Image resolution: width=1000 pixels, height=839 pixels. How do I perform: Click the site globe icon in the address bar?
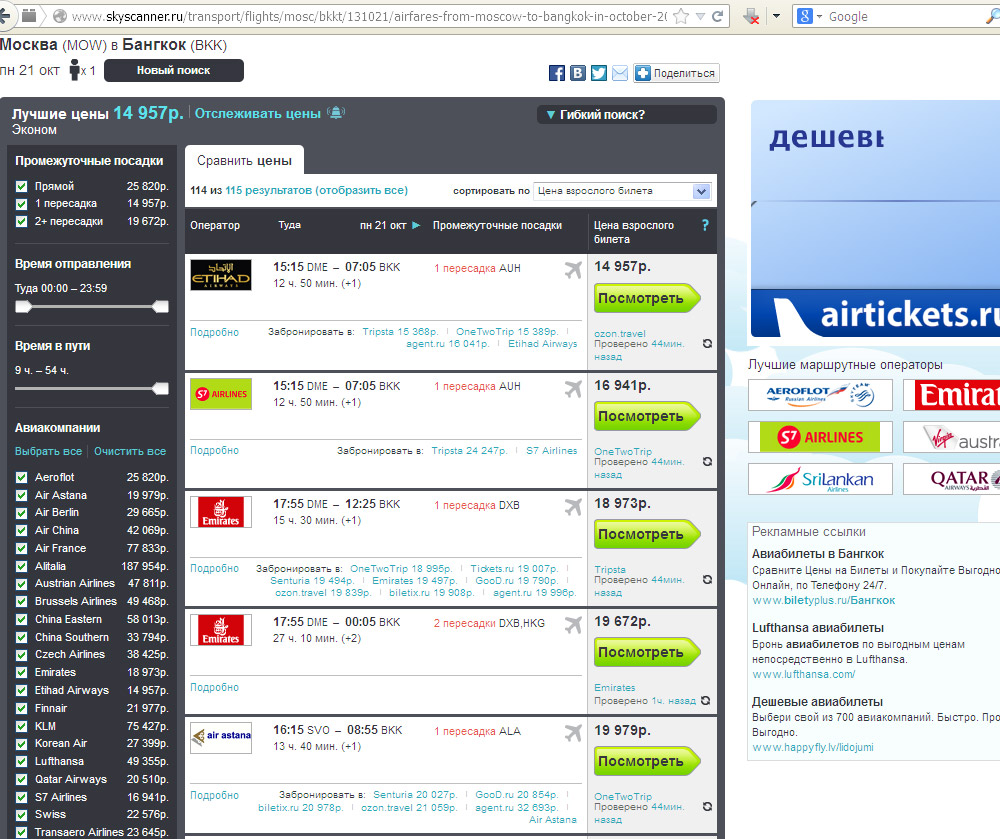tap(60, 17)
